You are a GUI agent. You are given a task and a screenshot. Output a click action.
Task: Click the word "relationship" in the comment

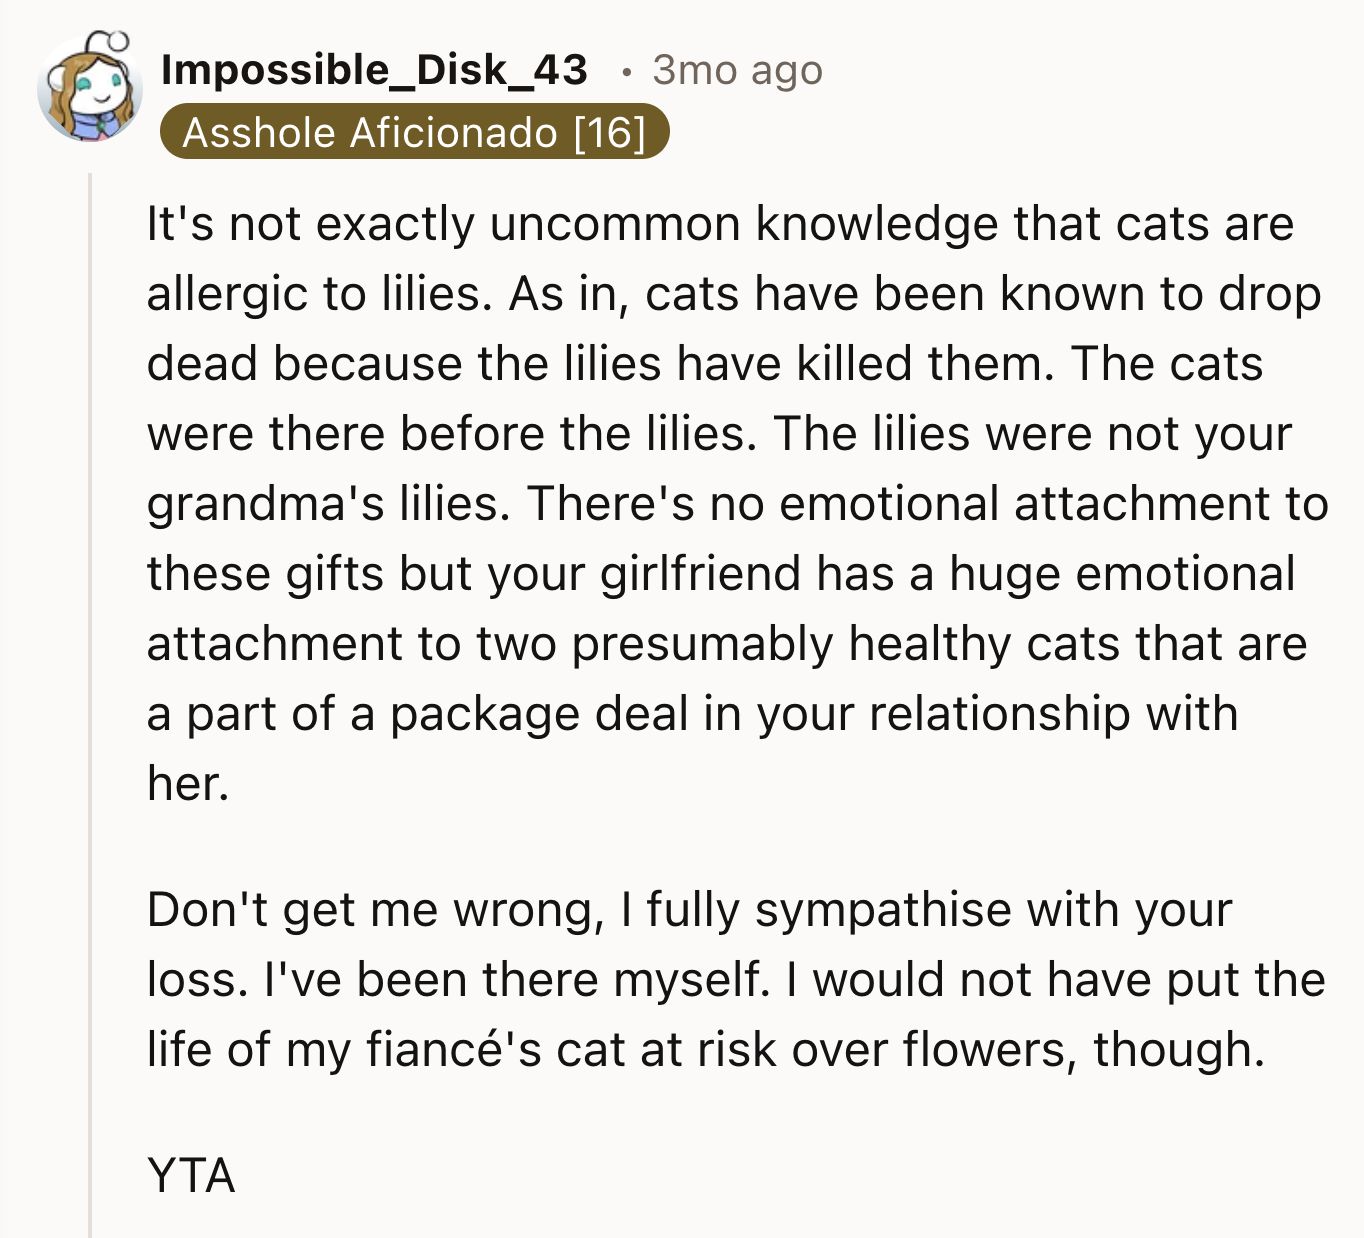point(1000,713)
